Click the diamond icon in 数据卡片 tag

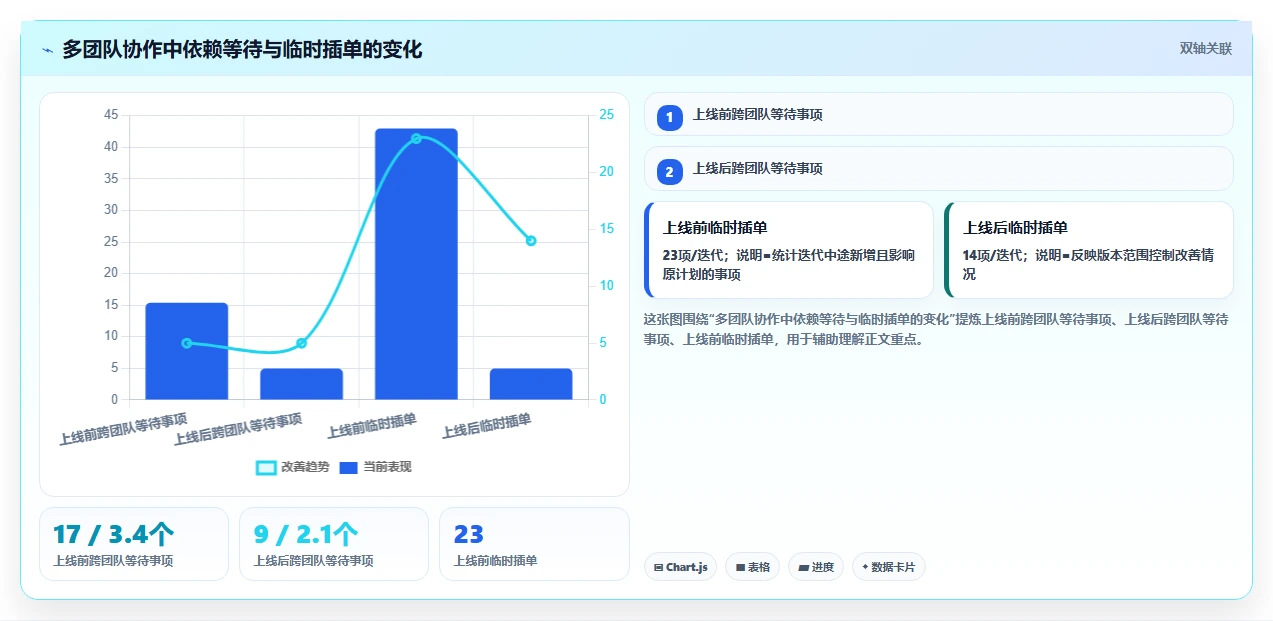(865, 566)
